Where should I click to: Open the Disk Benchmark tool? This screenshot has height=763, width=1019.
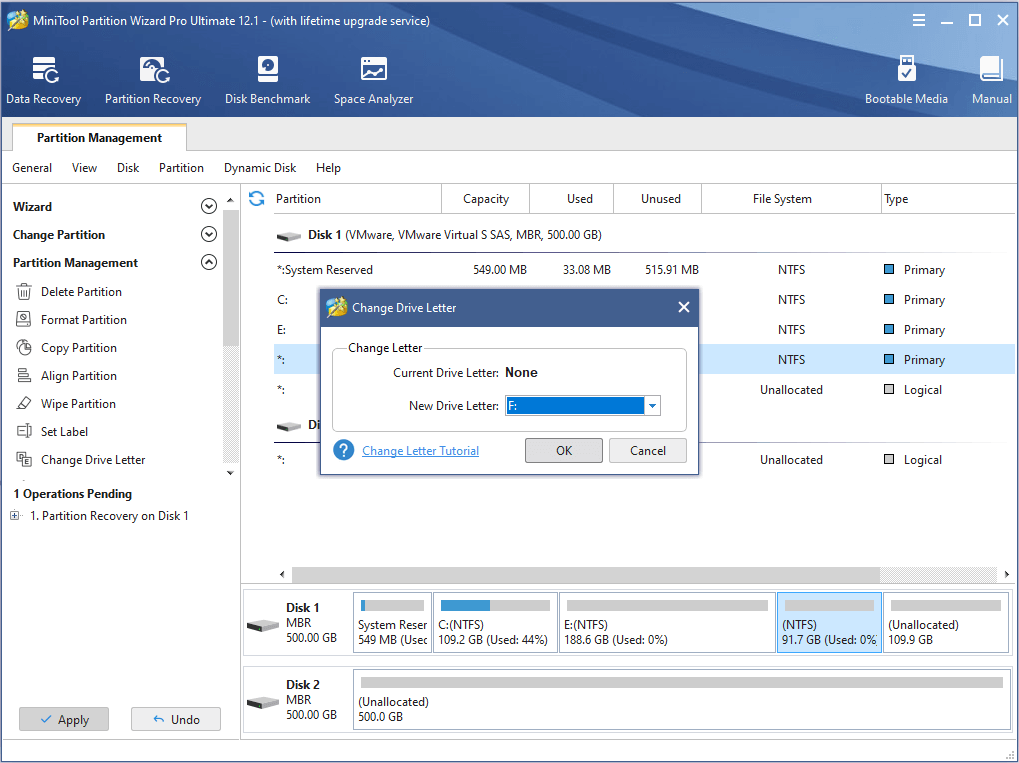pyautogui.click(x=267, y=81)
